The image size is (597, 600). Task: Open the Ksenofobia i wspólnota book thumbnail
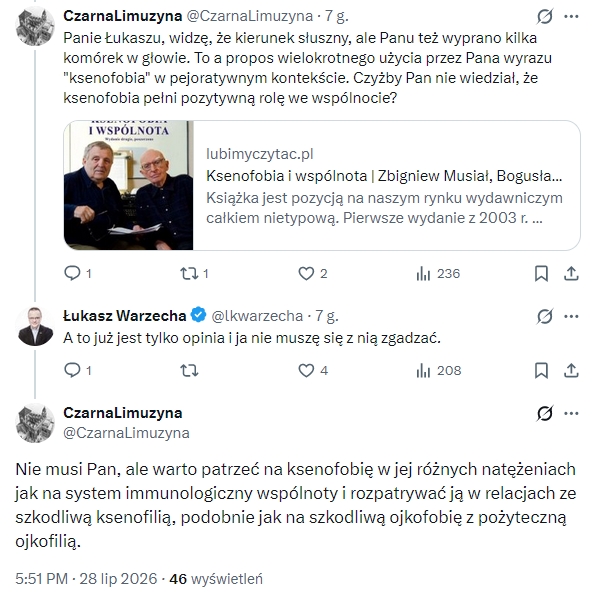129,186
